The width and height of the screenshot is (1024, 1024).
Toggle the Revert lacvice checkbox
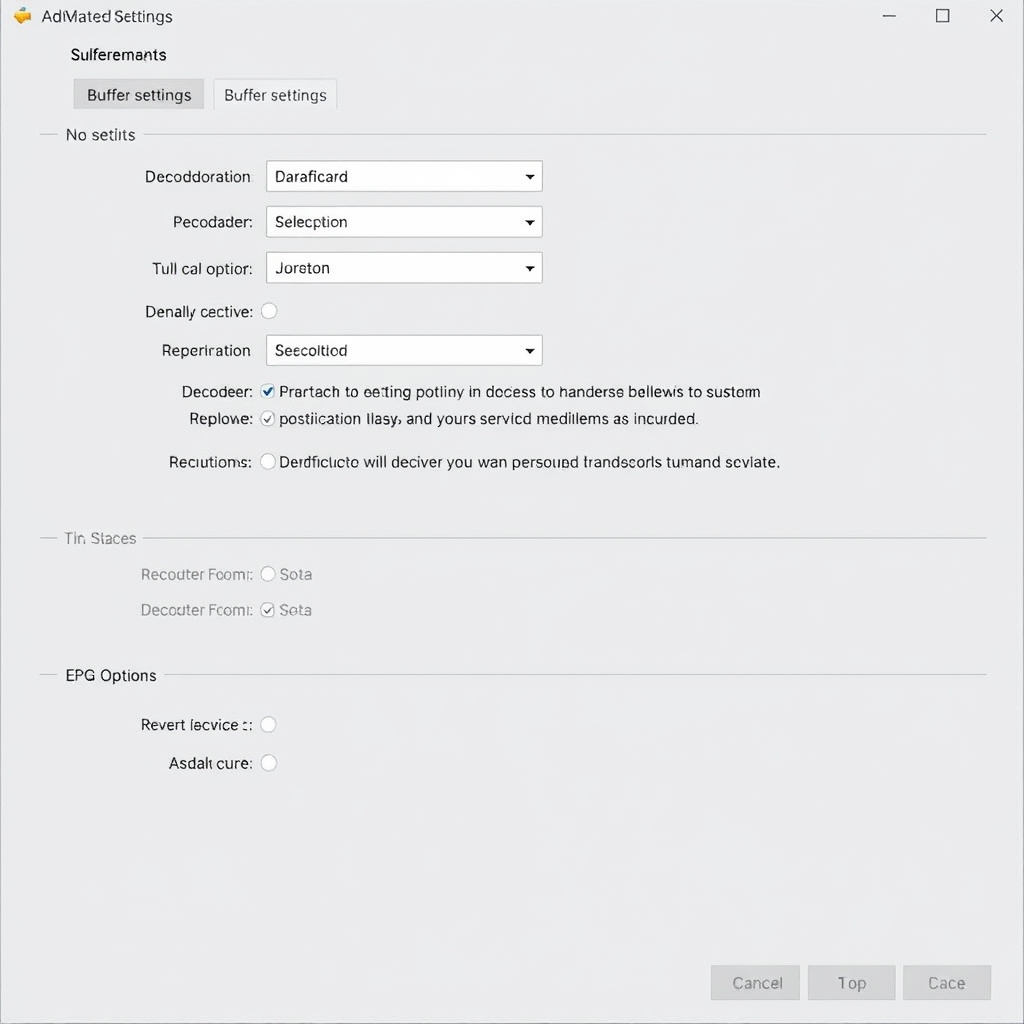tap(268, 724)
